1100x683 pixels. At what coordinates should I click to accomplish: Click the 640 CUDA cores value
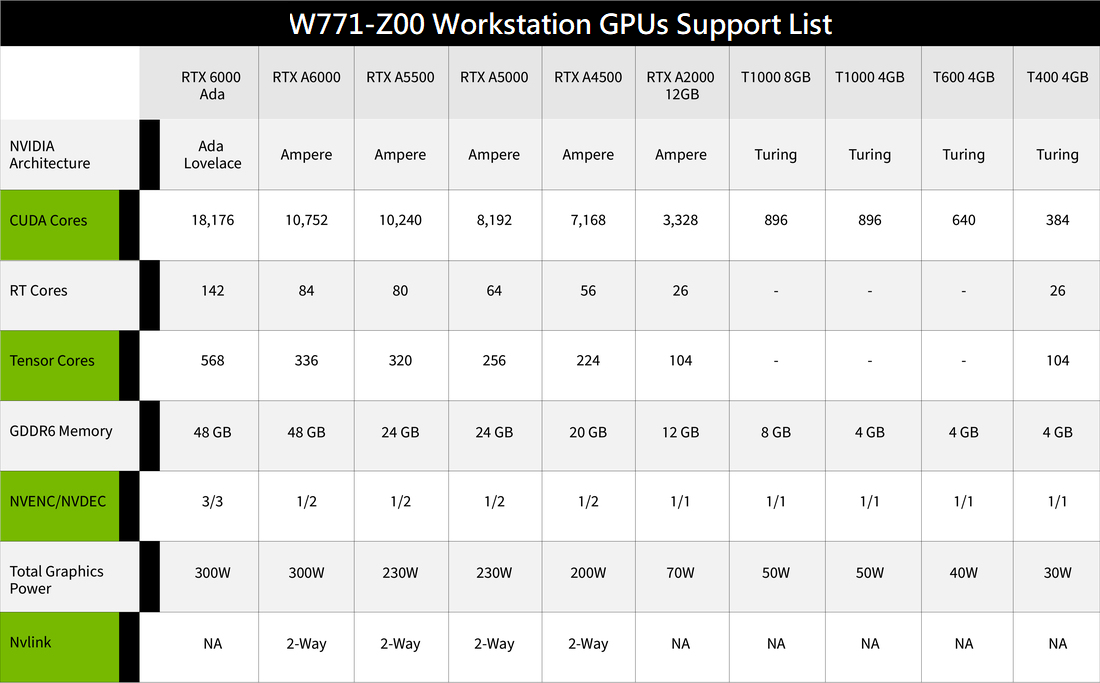[x=964, y=220]
